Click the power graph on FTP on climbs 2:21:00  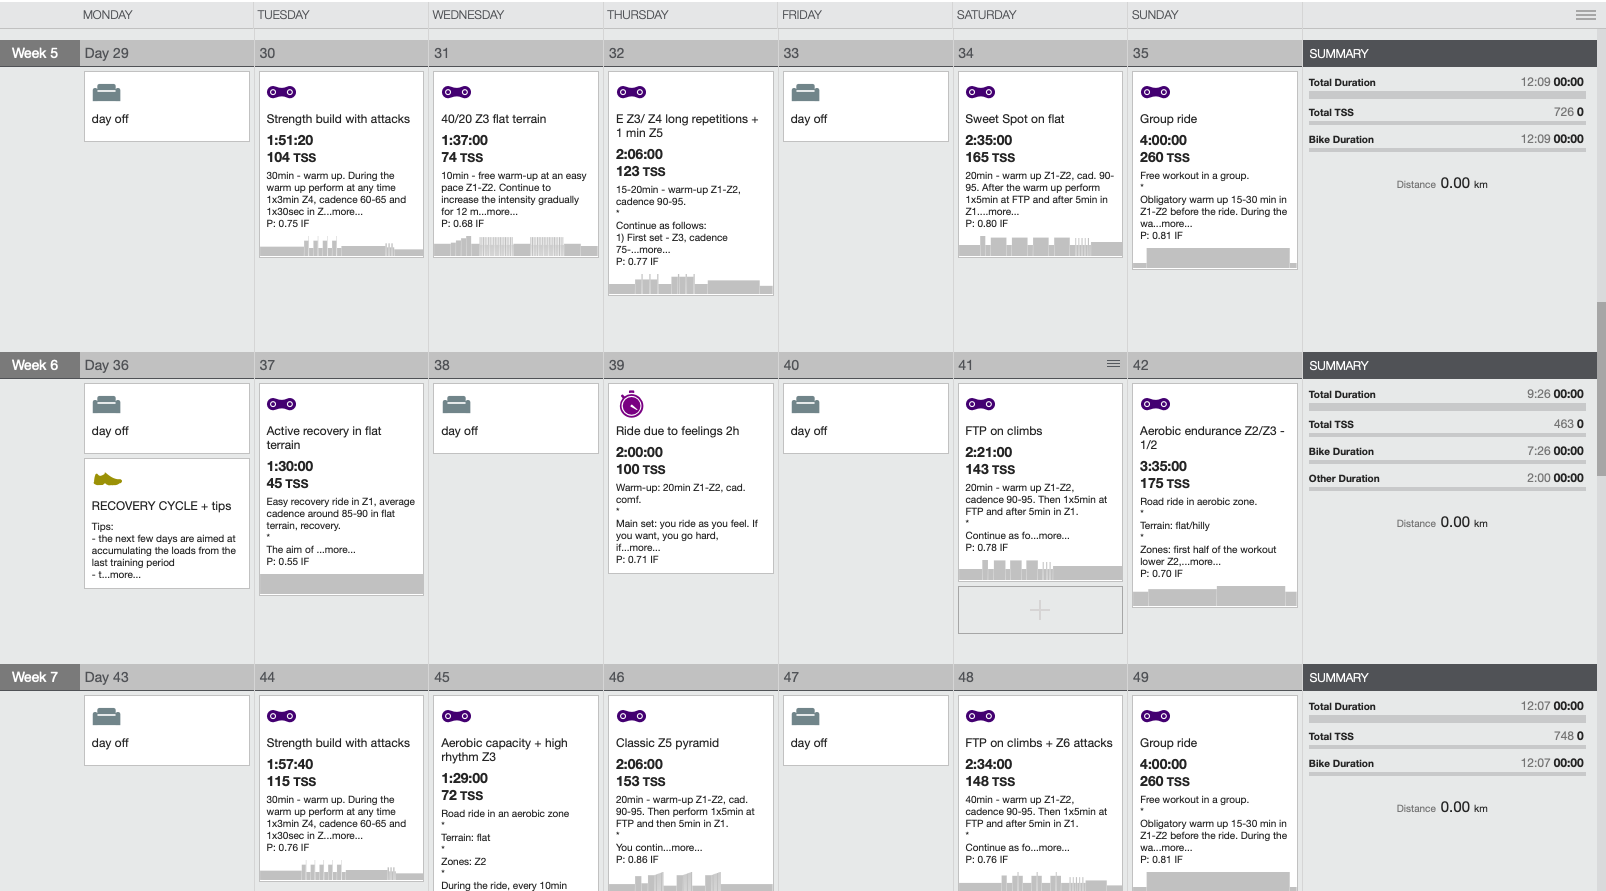pyautogui.click(x=1040, y=570)
